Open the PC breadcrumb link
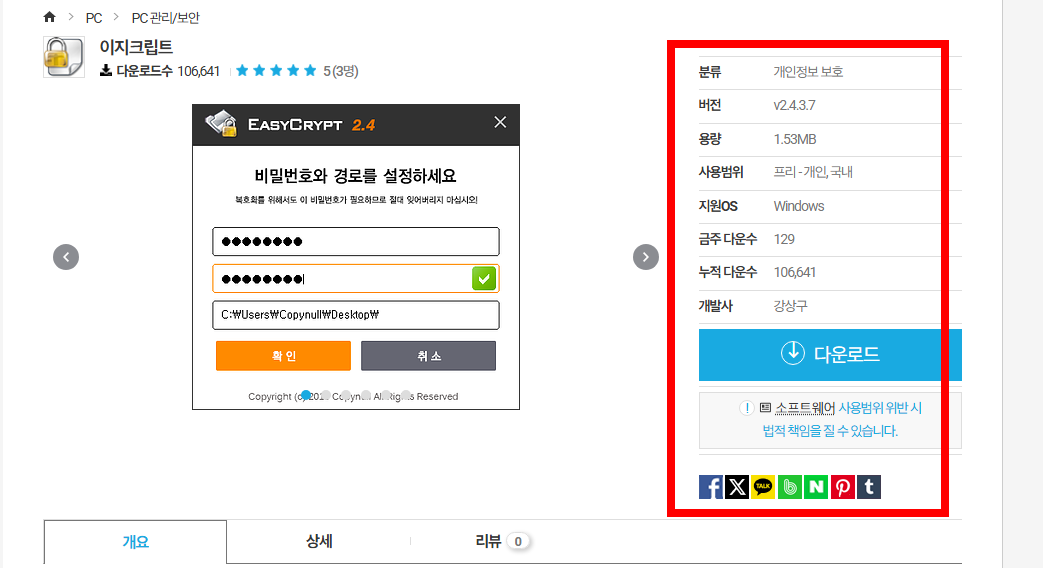This screenshot has width=1043, height=568. [94, 18]
